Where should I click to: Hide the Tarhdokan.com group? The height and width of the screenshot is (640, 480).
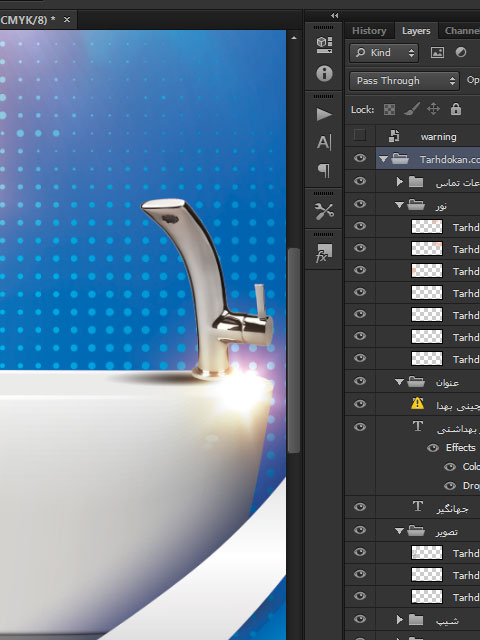(x=360, y=158)
